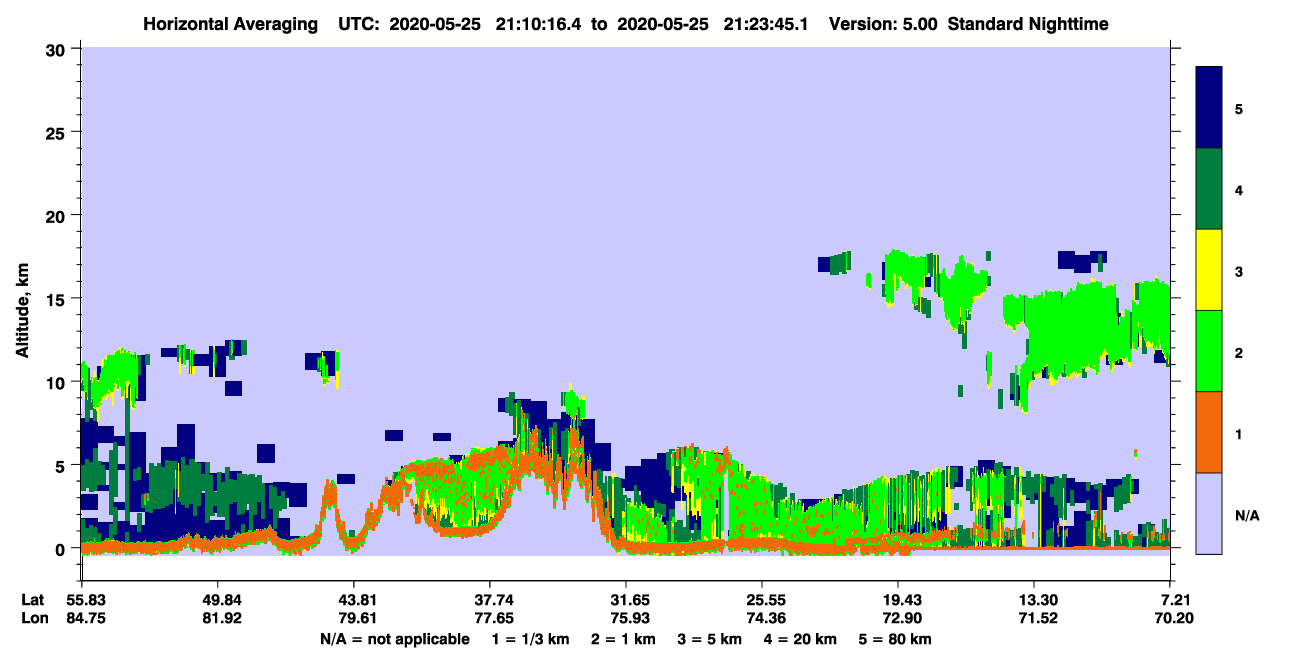Click the altitude tick label '30'

pyautogui.click(x=58, y=49)
